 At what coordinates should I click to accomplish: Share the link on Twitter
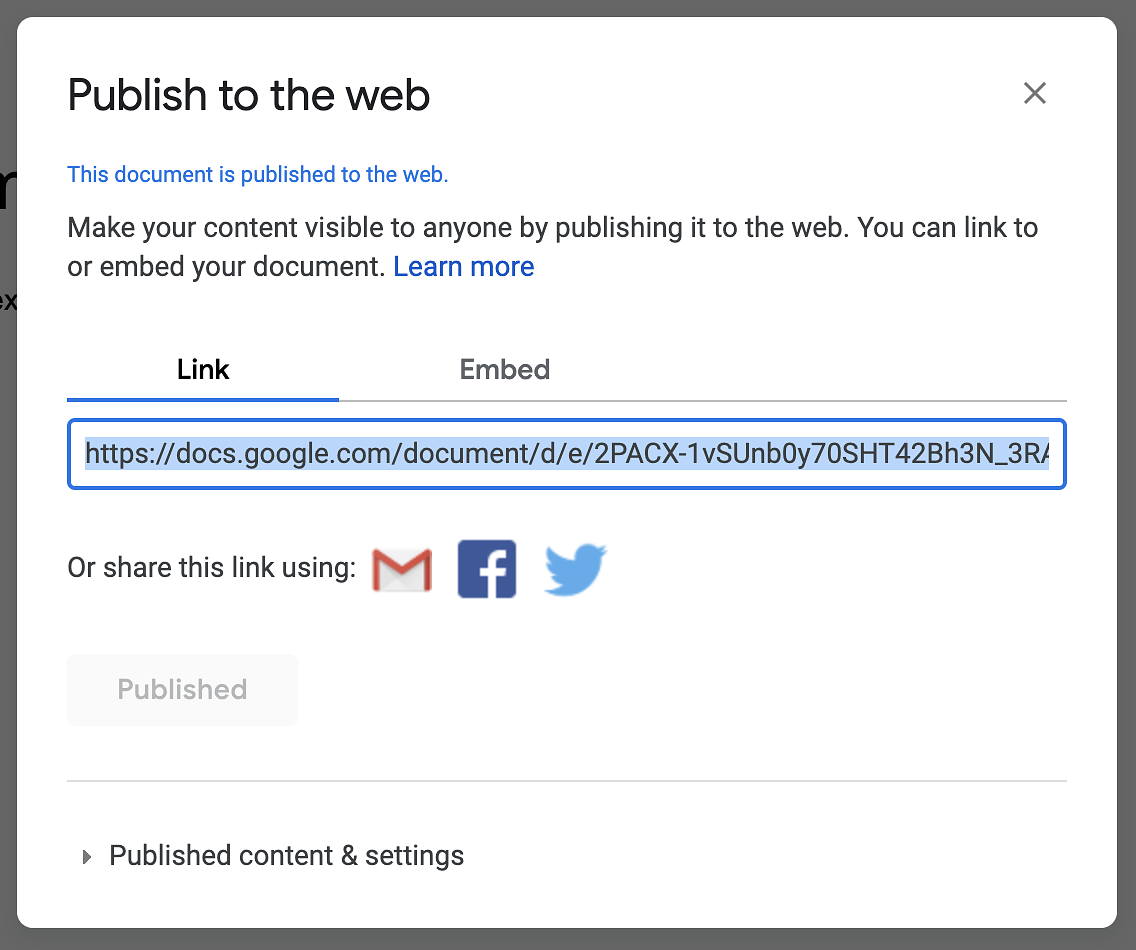pyautogui.click(x=575, y=570)
